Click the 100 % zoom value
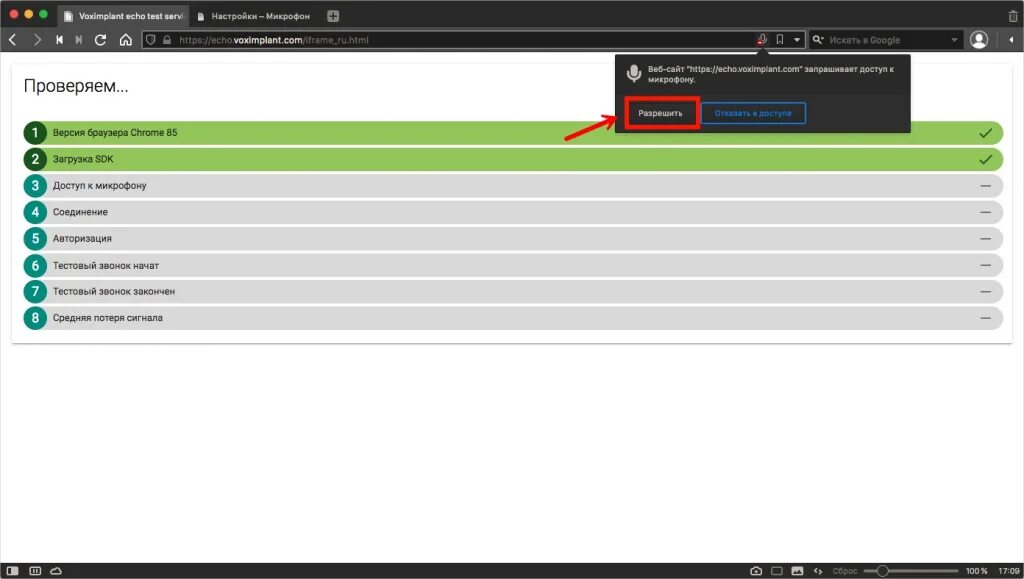This screenshot has width=1024, height=579. tap(976, 571)
